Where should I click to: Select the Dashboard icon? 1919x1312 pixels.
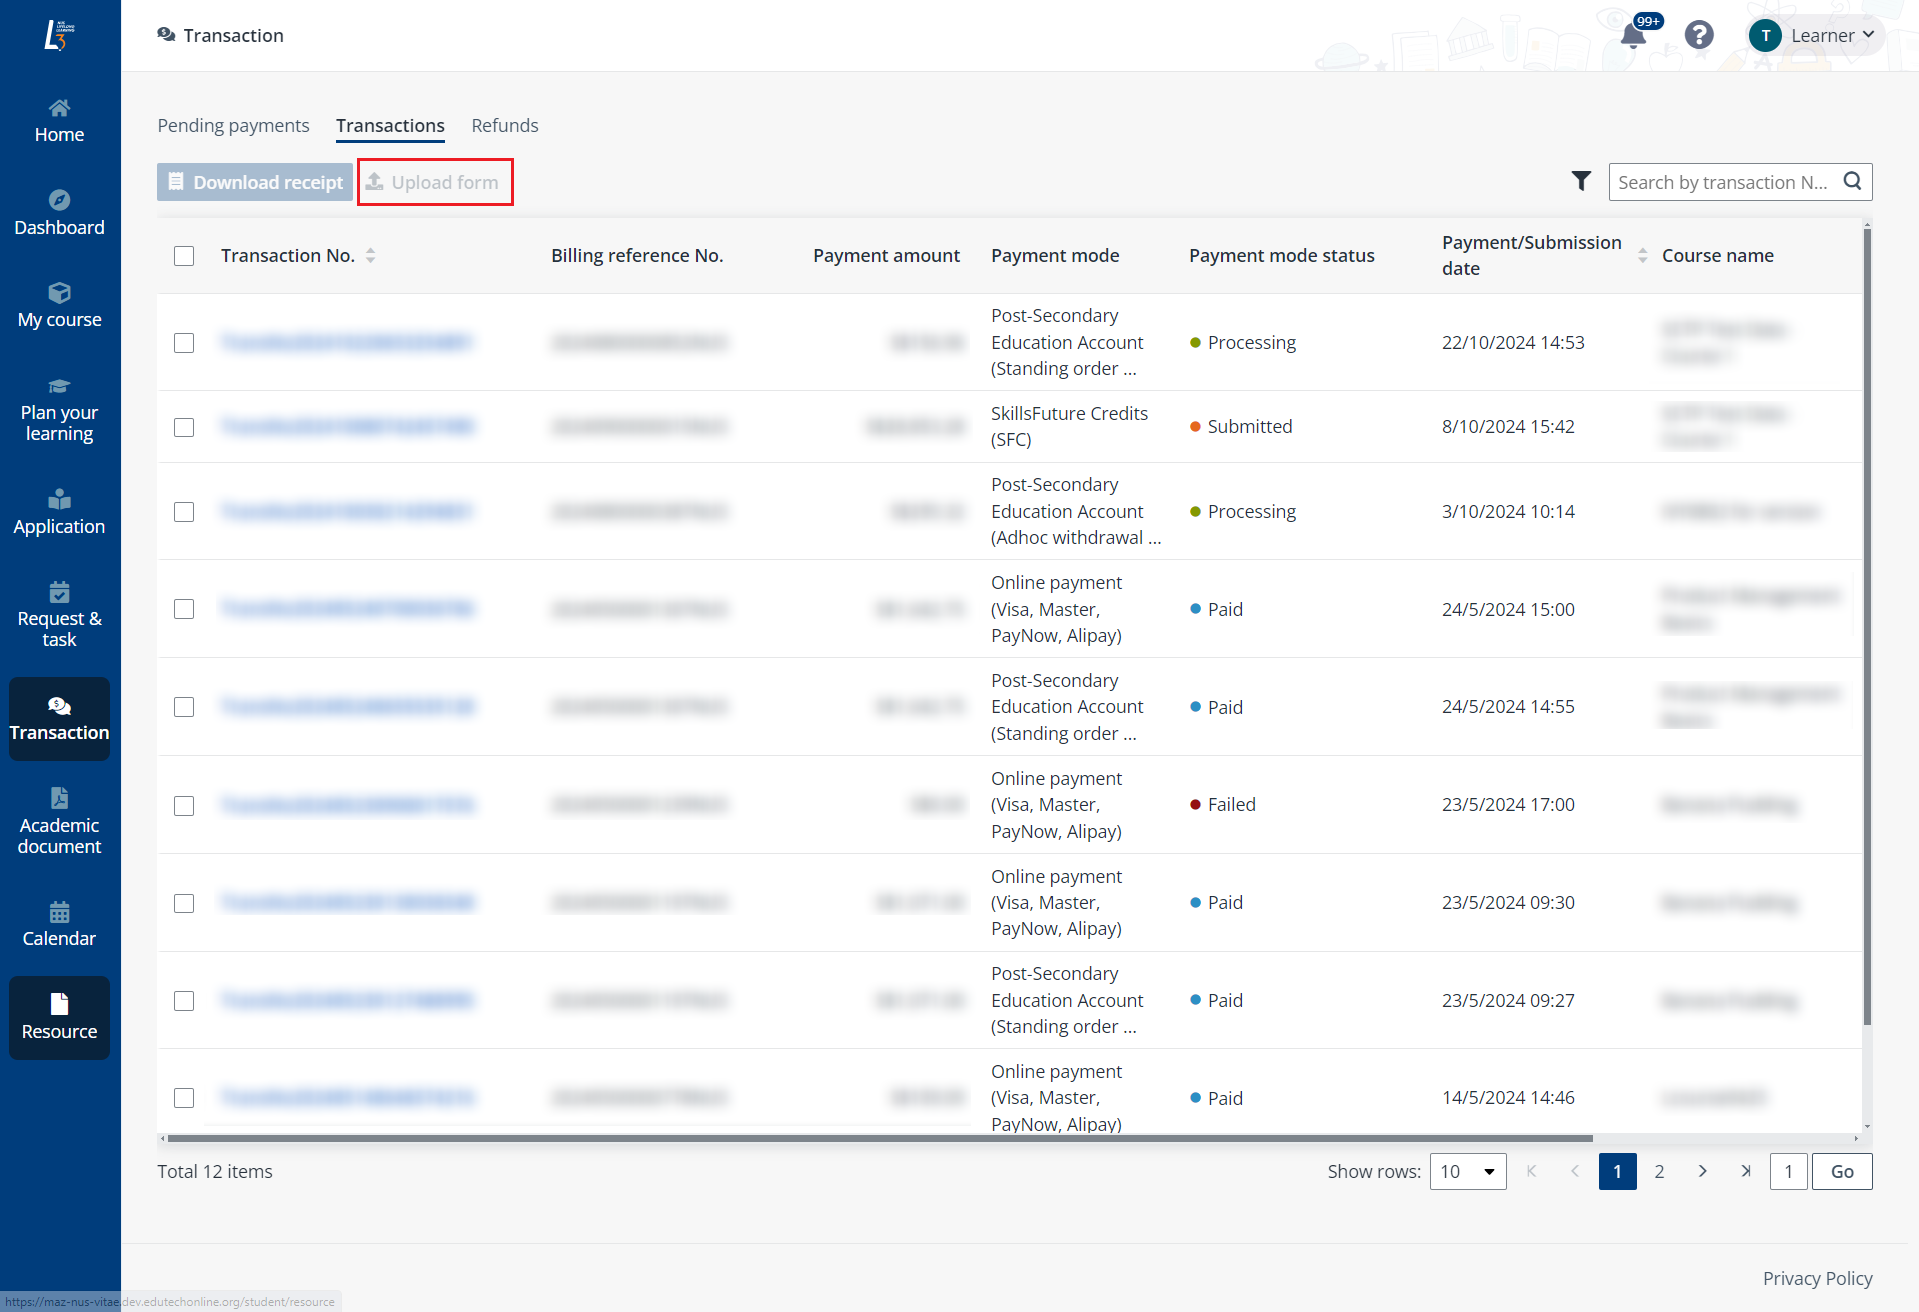(59, 212)
